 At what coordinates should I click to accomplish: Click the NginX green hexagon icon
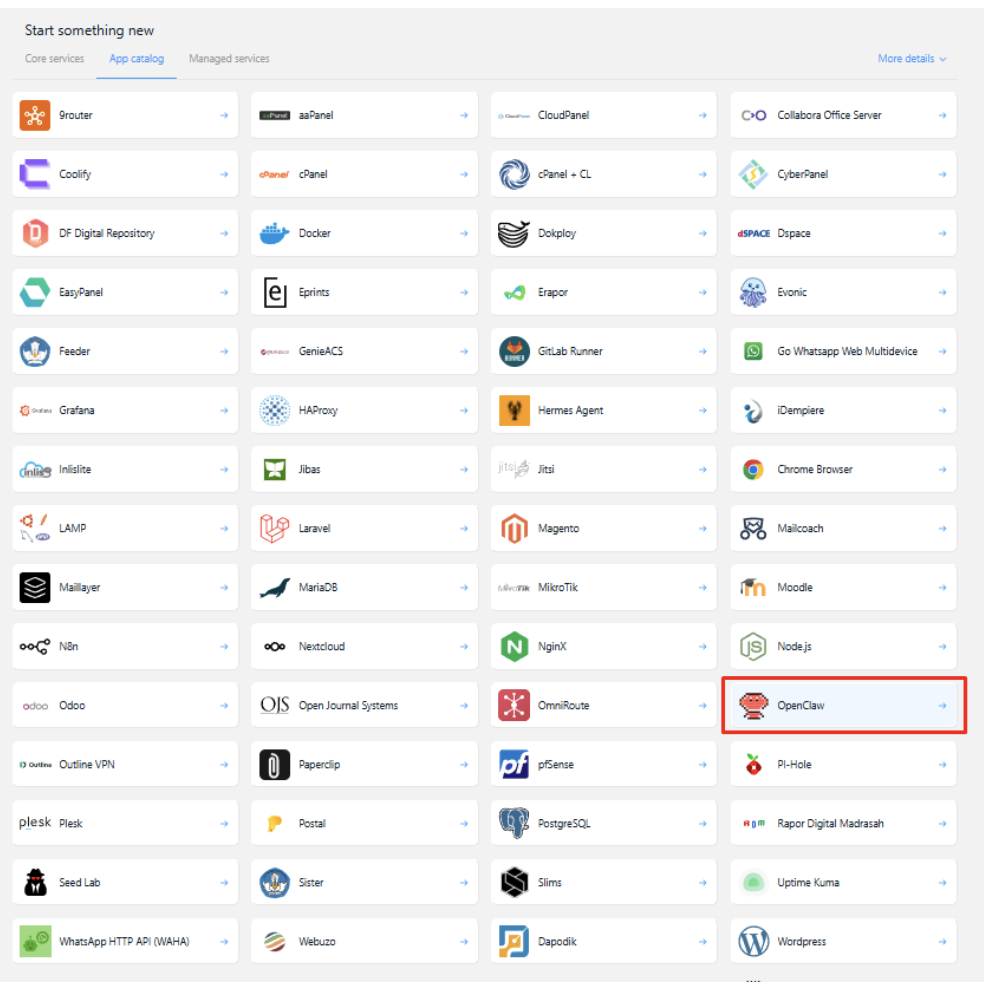(514, 646)
